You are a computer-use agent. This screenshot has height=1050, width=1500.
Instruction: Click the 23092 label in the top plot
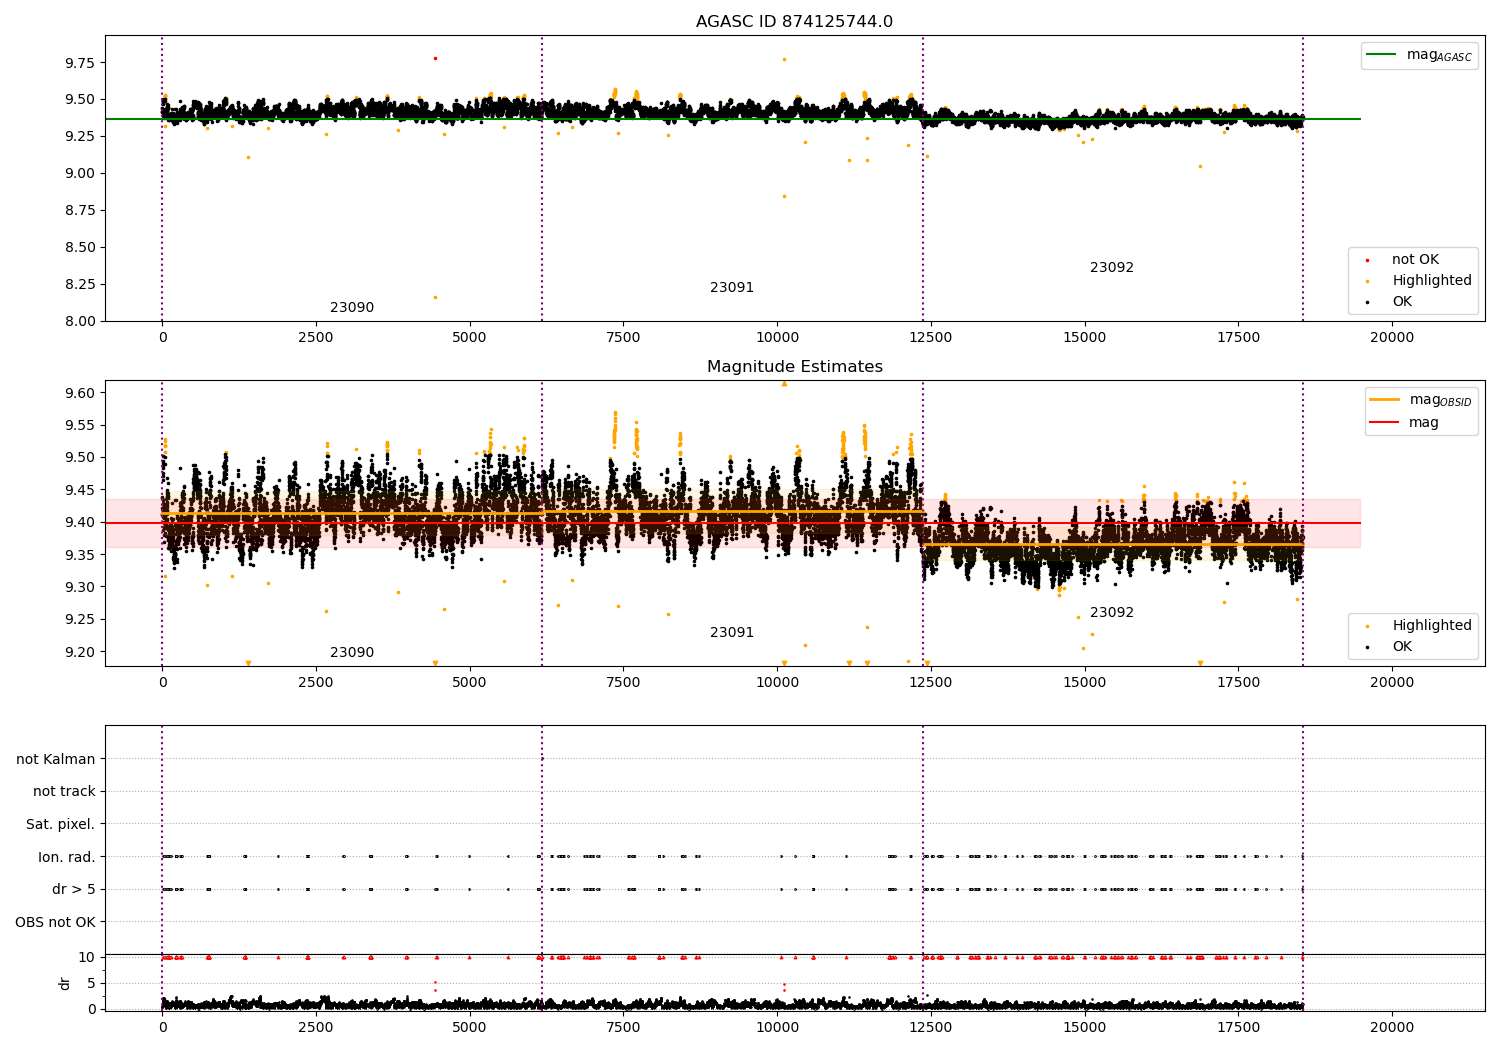click(x=1112, y=268)
